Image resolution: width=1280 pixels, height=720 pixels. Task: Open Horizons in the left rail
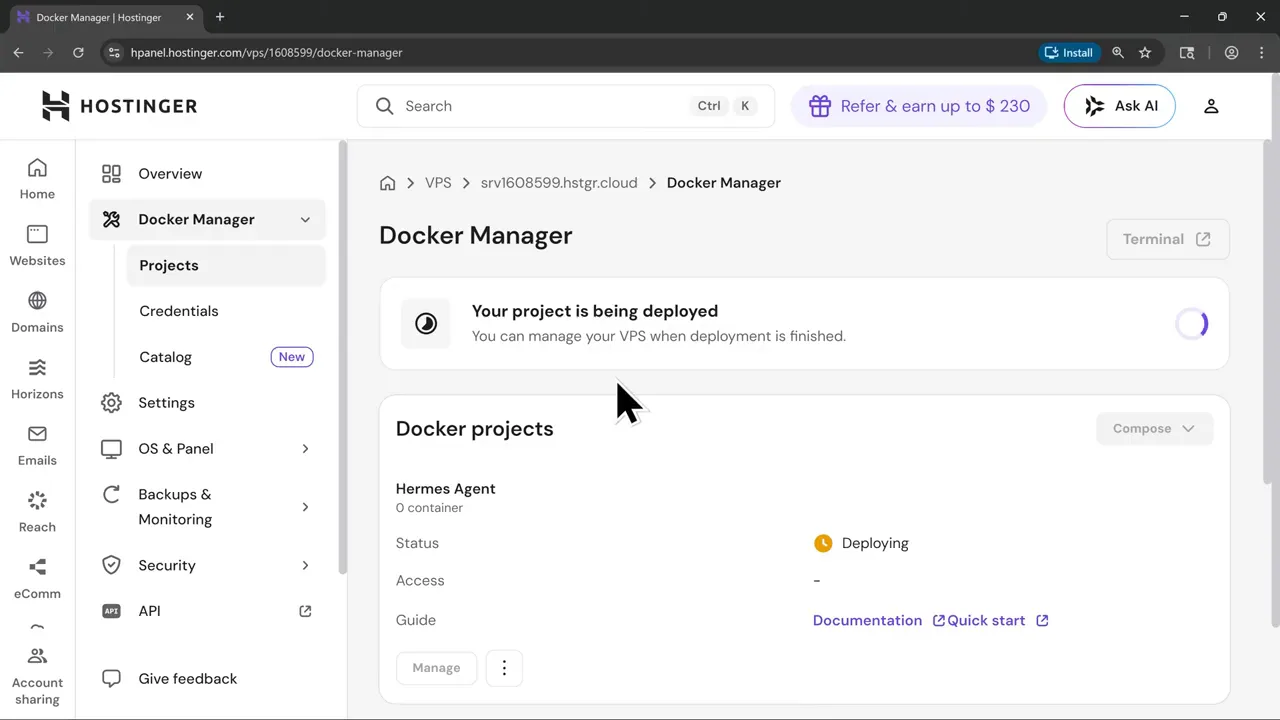(37, 379)
